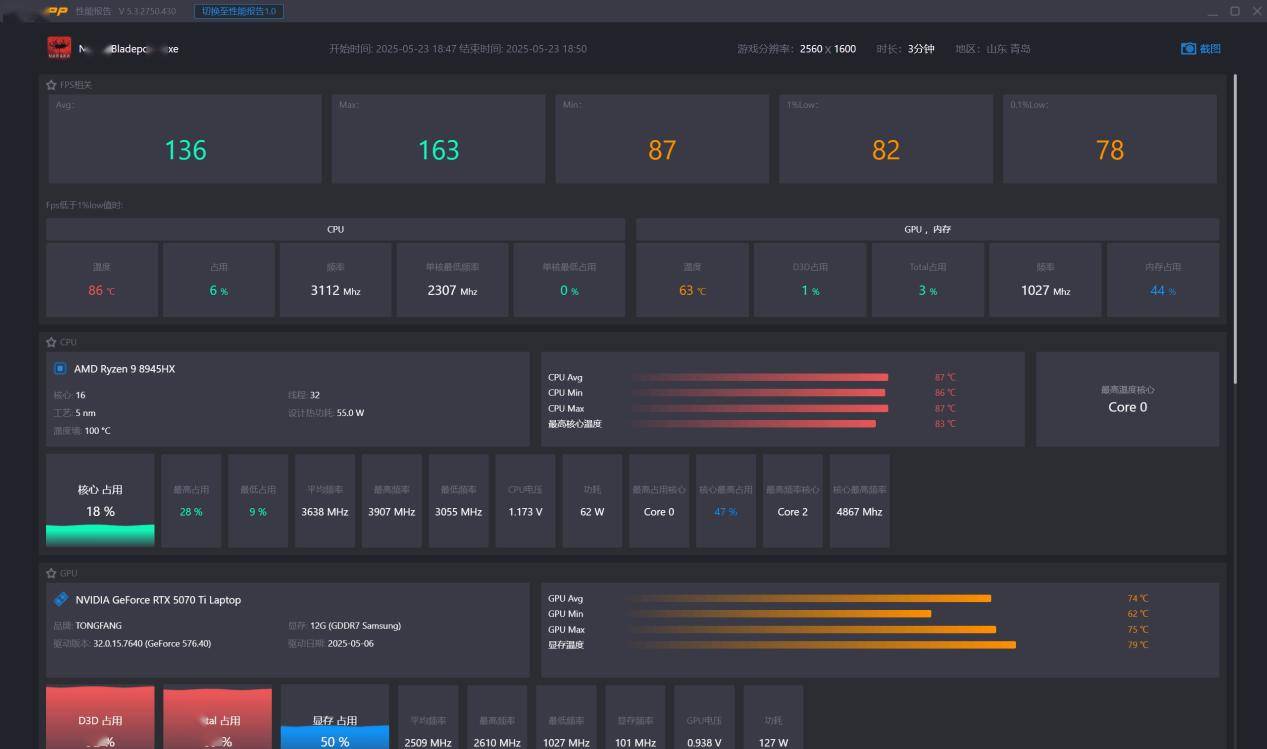Viewport: 1267px width, 749px height.
Task: Click the orange app logo in title bar
Action: click(56, 11)
